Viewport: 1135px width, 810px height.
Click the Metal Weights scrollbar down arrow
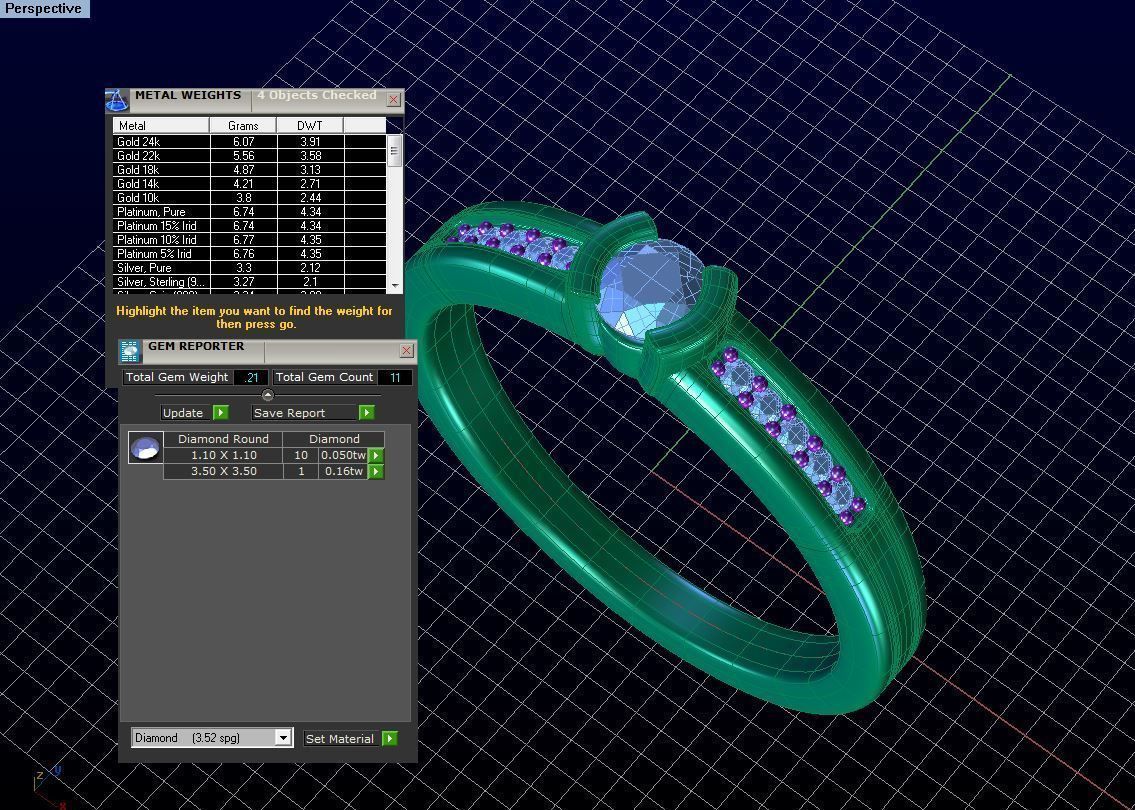click(x=394, y=286)
